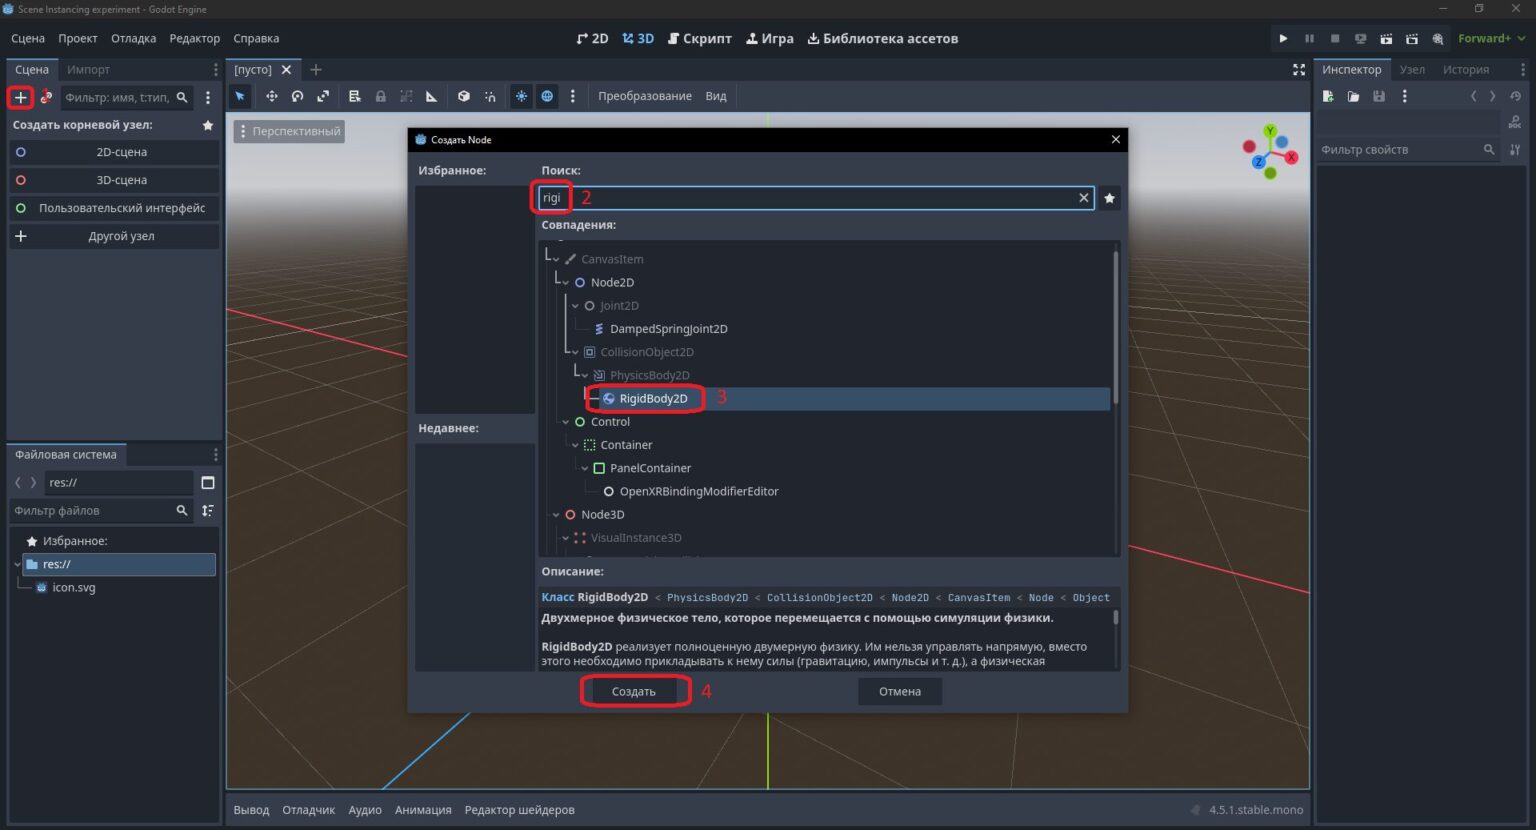Image resolution: width=1536 pixels, height=830 pixels.
Task: Click the Отмена button in dialog
Action: point(900,691)
